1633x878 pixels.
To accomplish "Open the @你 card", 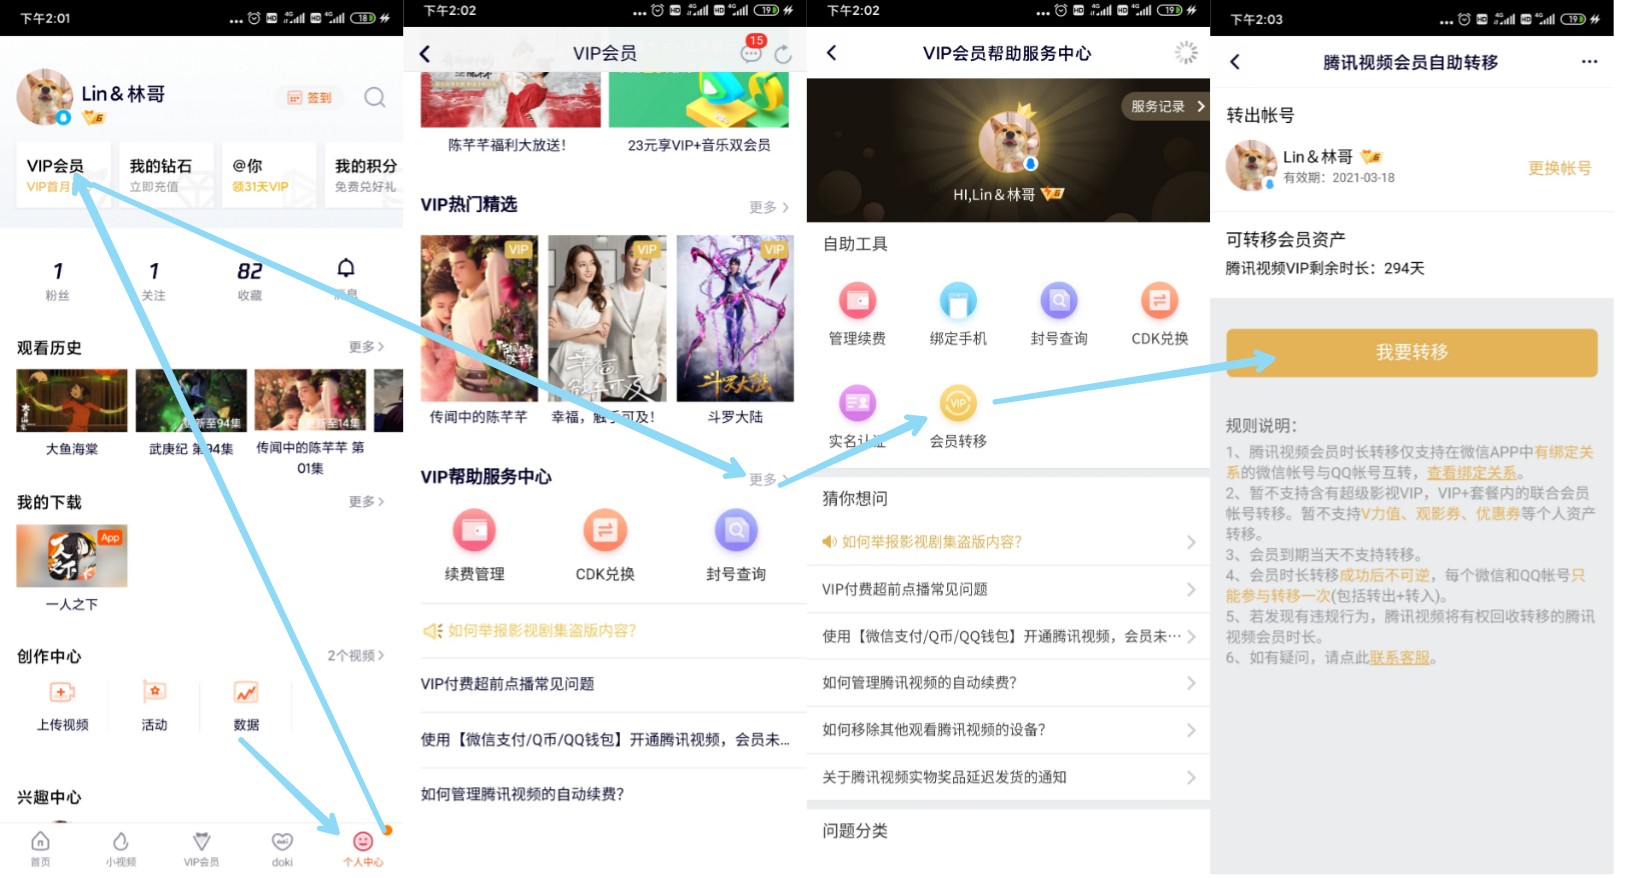I will tap(268, 175).
